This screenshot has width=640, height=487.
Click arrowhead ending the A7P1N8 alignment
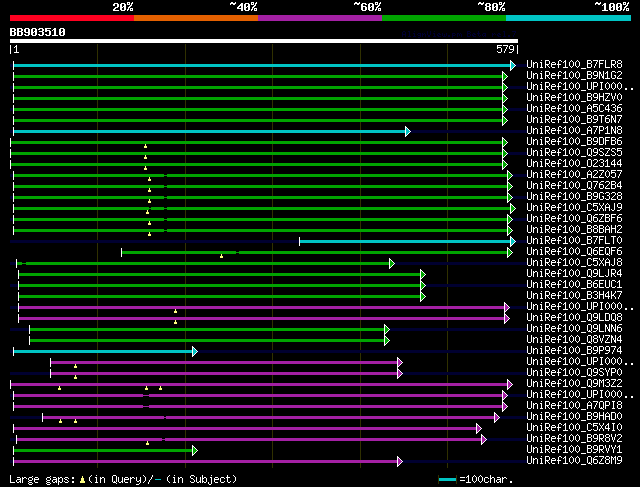point(408,131)
